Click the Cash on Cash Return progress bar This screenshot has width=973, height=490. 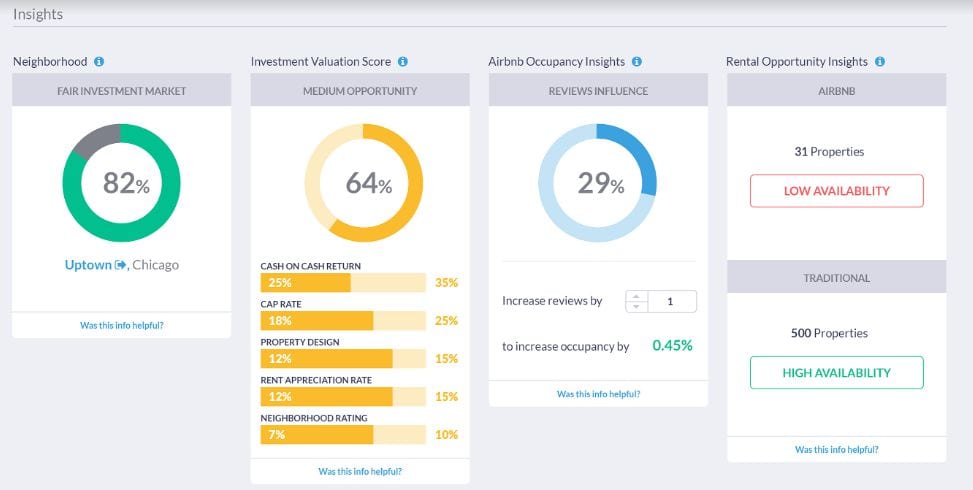pyautogui.click(x=344, y=283)
